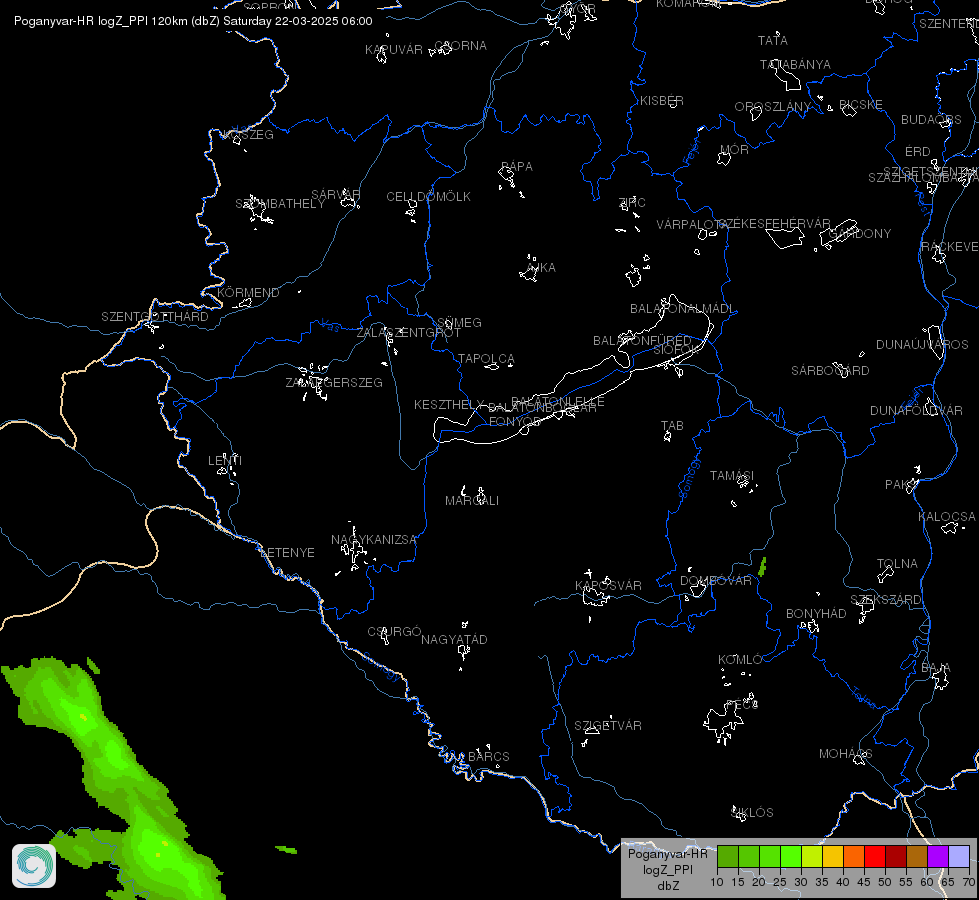Click the MÓR town label
The image size is (979, 900).
click(x=734, y=150)
